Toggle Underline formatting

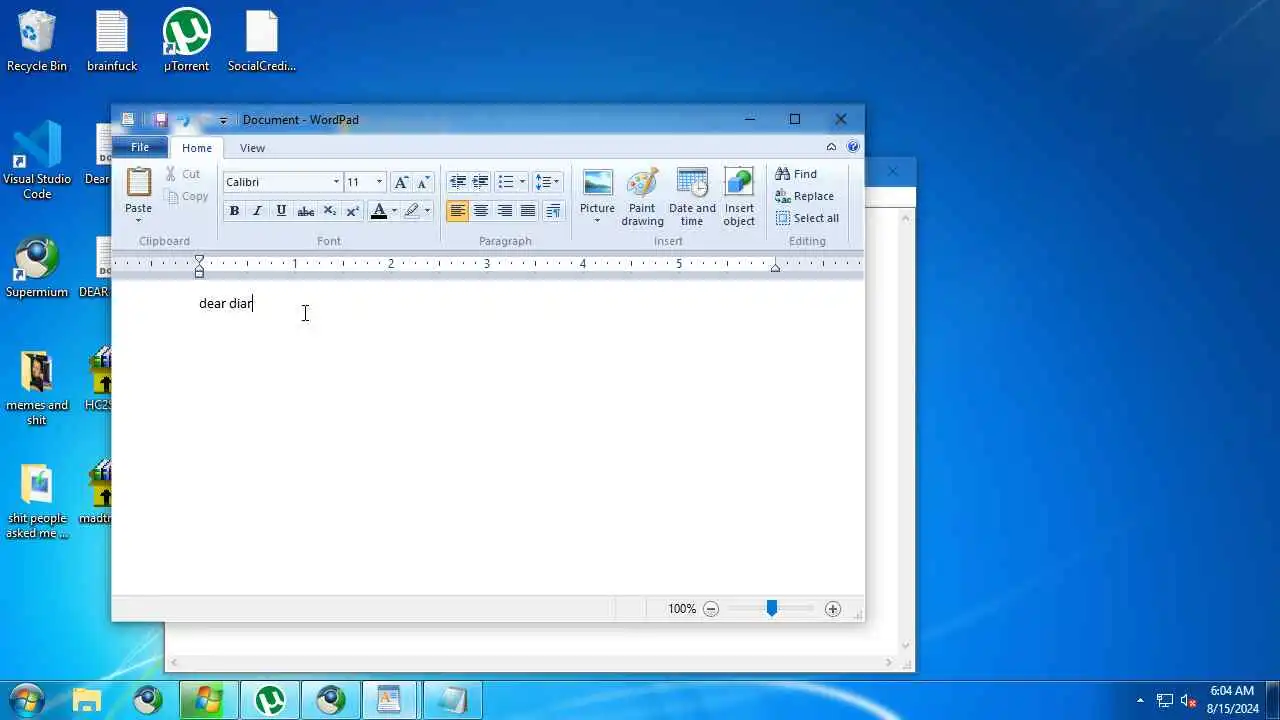(281, 211)
